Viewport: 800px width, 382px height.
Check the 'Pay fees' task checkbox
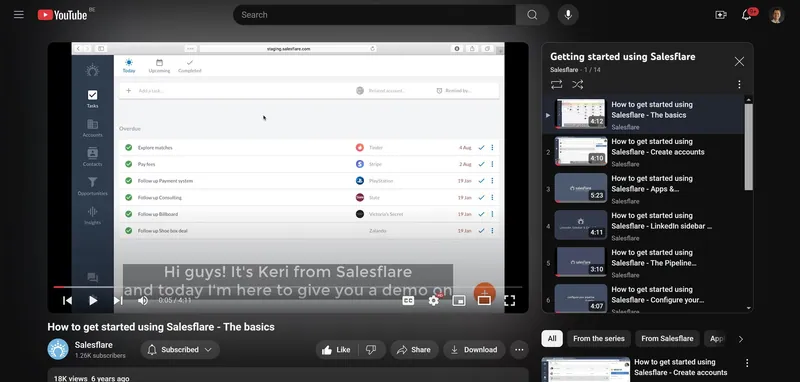tap(129, 164)
